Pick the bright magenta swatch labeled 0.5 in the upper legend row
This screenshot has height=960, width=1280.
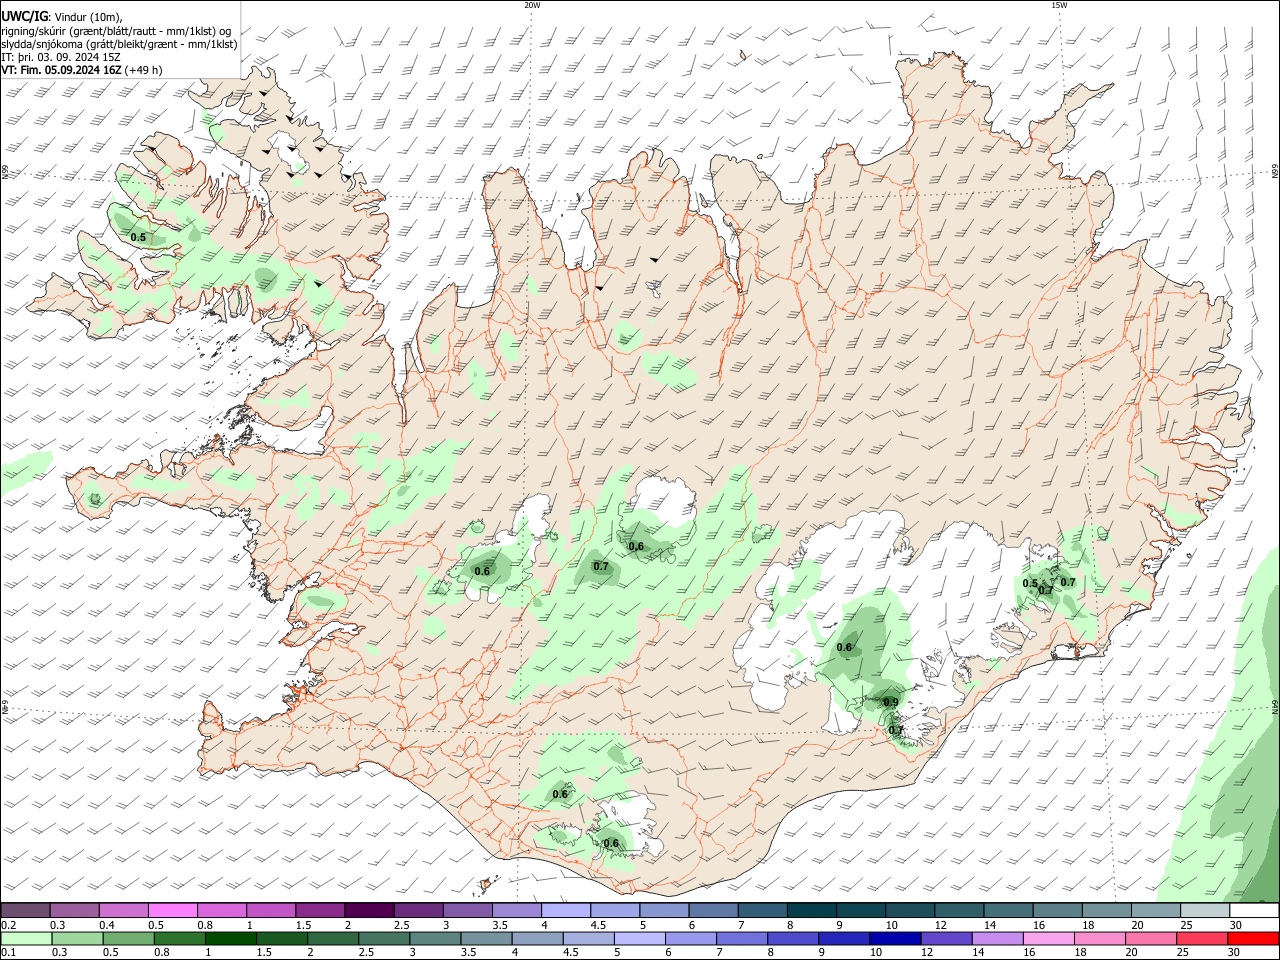(x=173, y=910)
